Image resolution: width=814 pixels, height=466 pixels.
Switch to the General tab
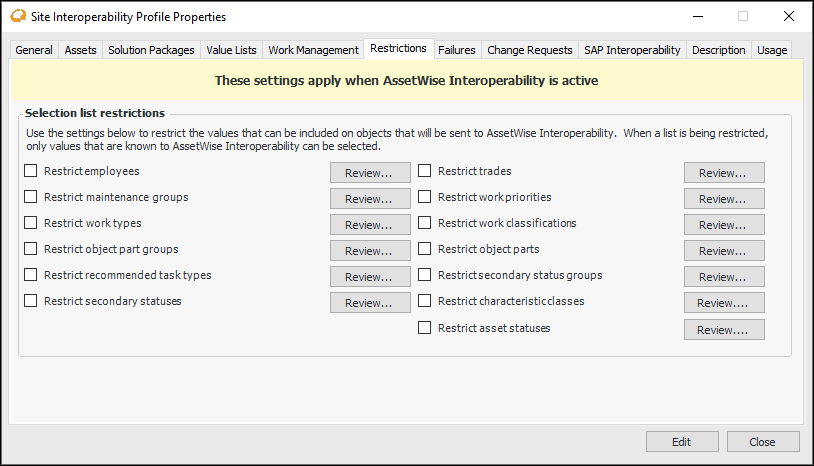[34, 50]
